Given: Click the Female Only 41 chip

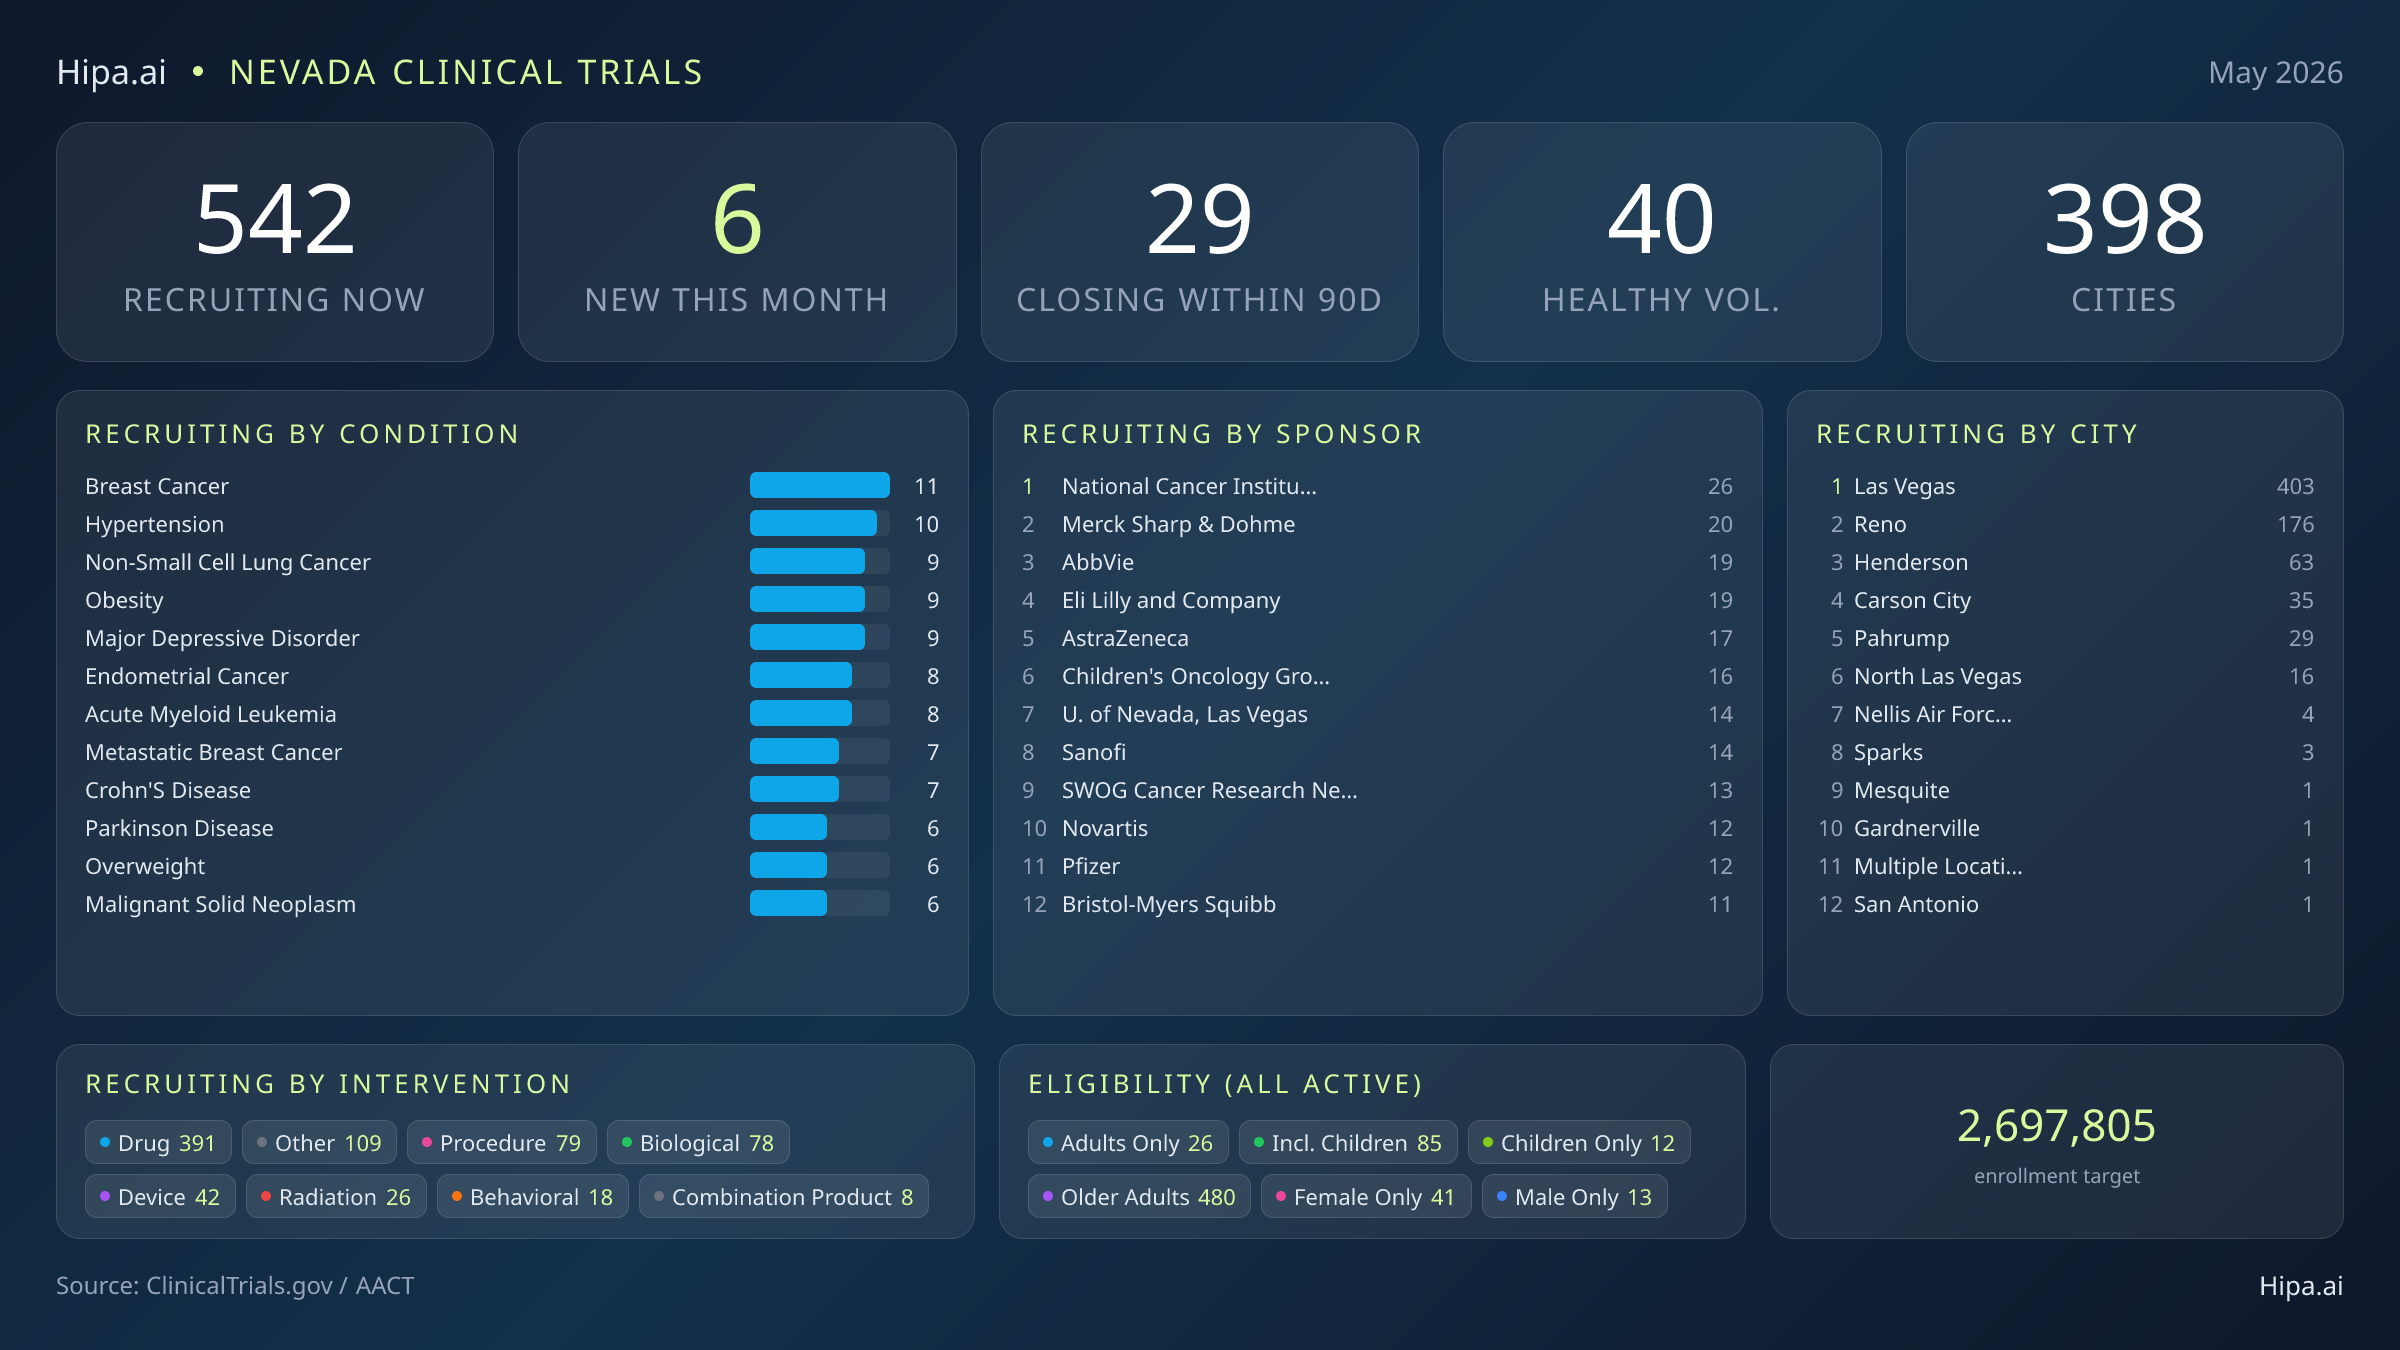Looking at the screenshot, I should [1366, 1196].
